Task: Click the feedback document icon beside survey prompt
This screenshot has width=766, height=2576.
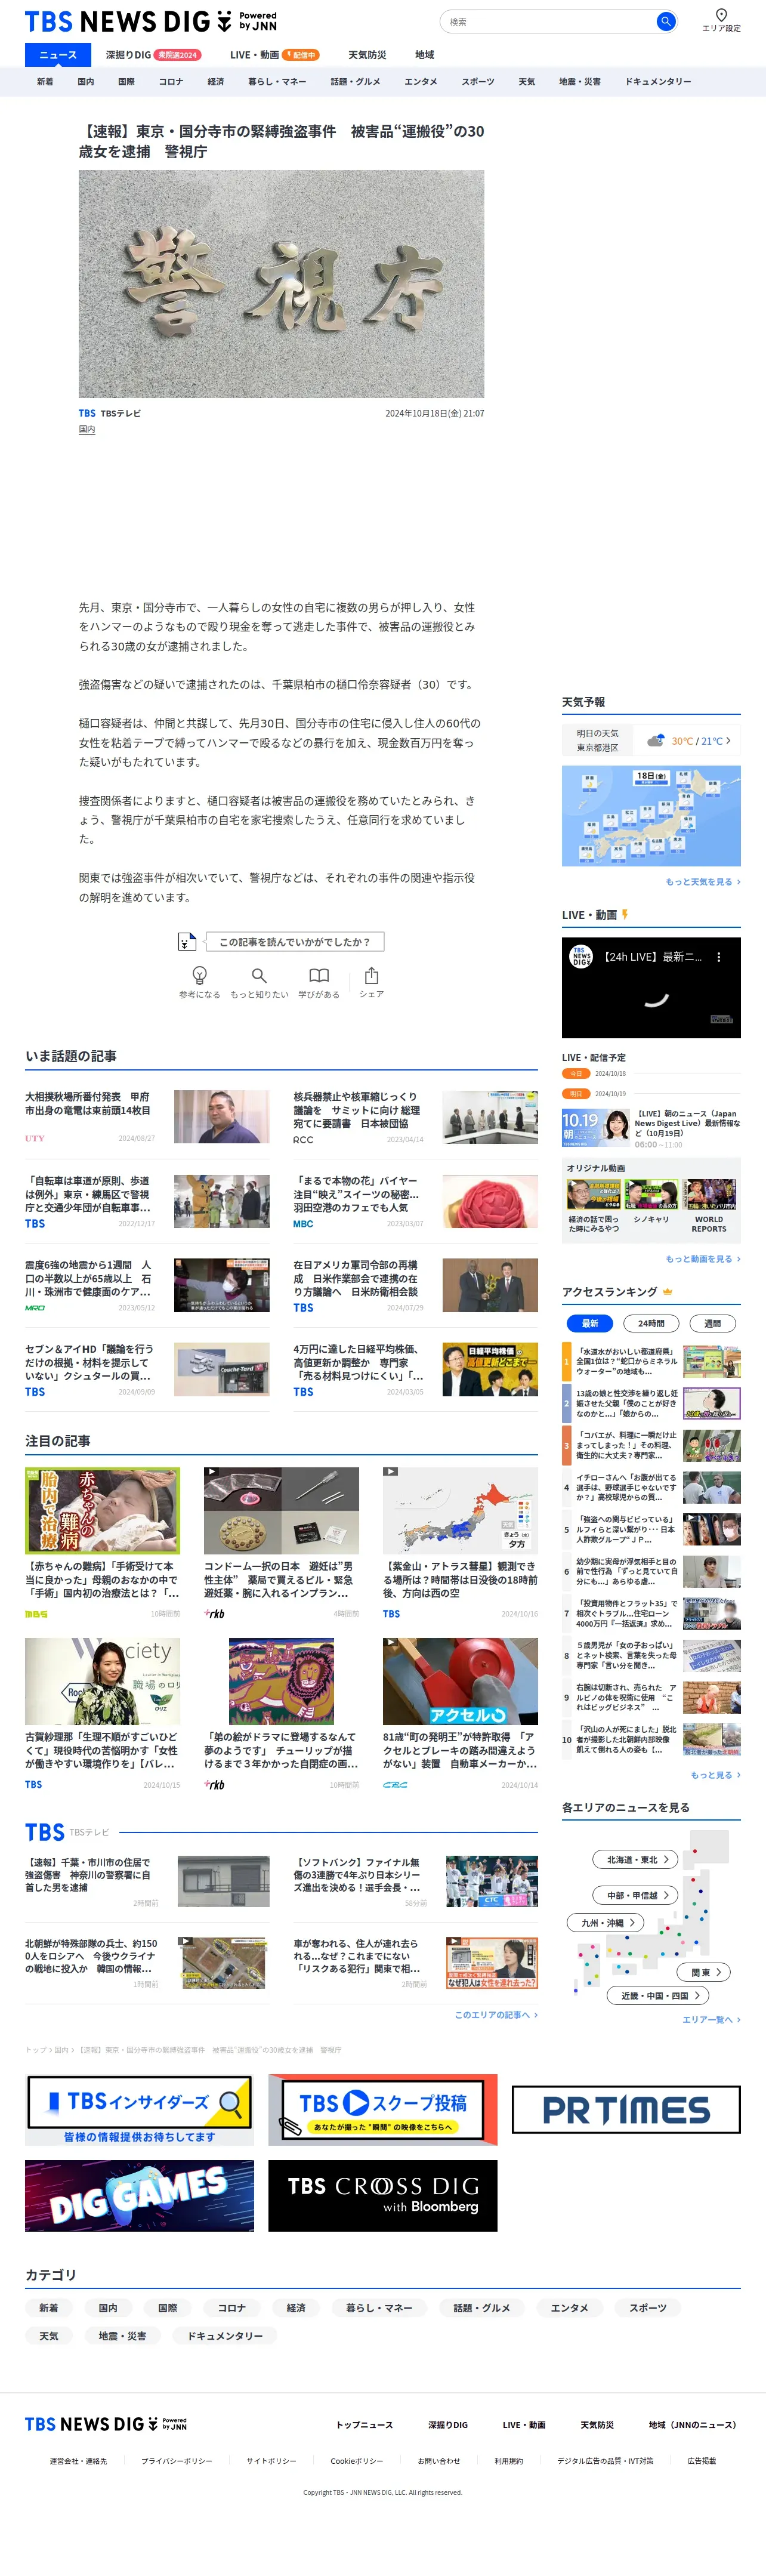Action: pyautogui.click(x=187, y=941)
